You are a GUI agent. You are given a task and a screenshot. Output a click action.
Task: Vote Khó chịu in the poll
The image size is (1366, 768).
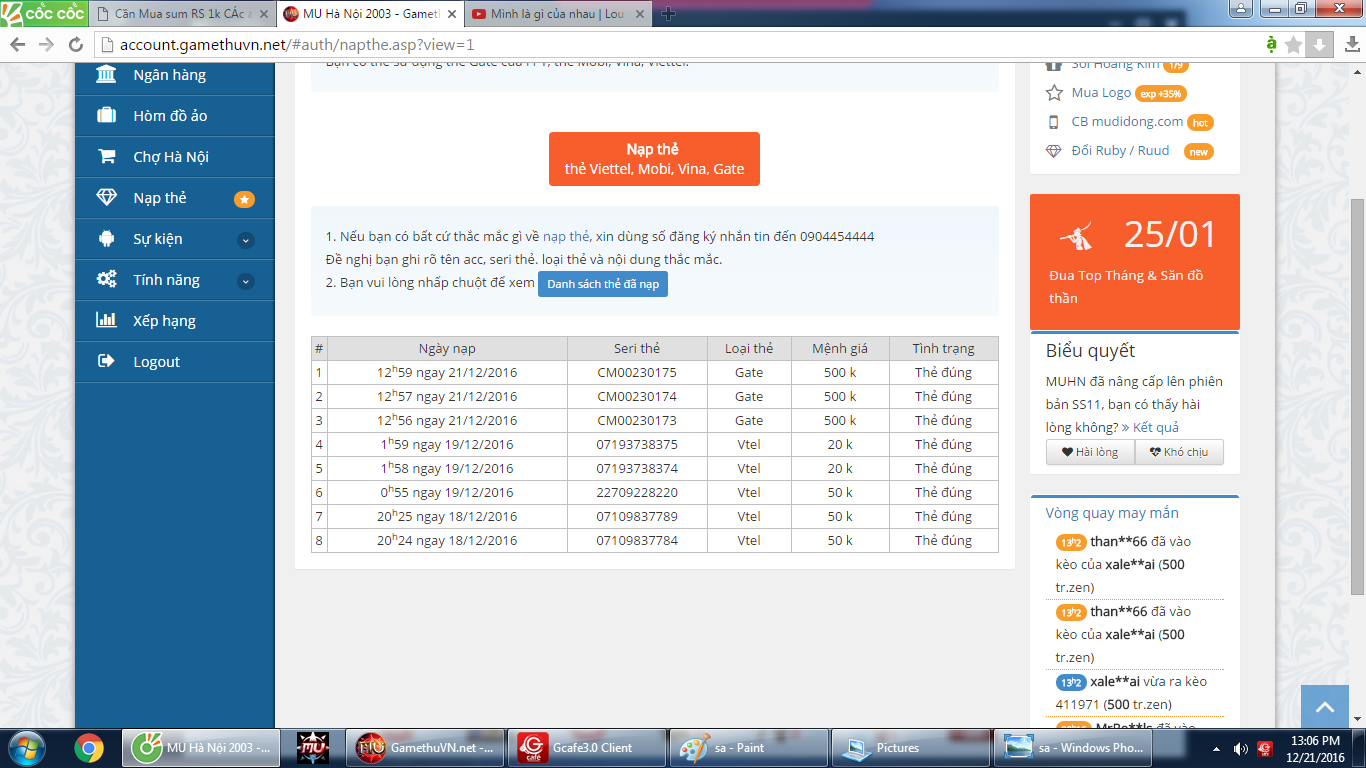[1179, 452]
